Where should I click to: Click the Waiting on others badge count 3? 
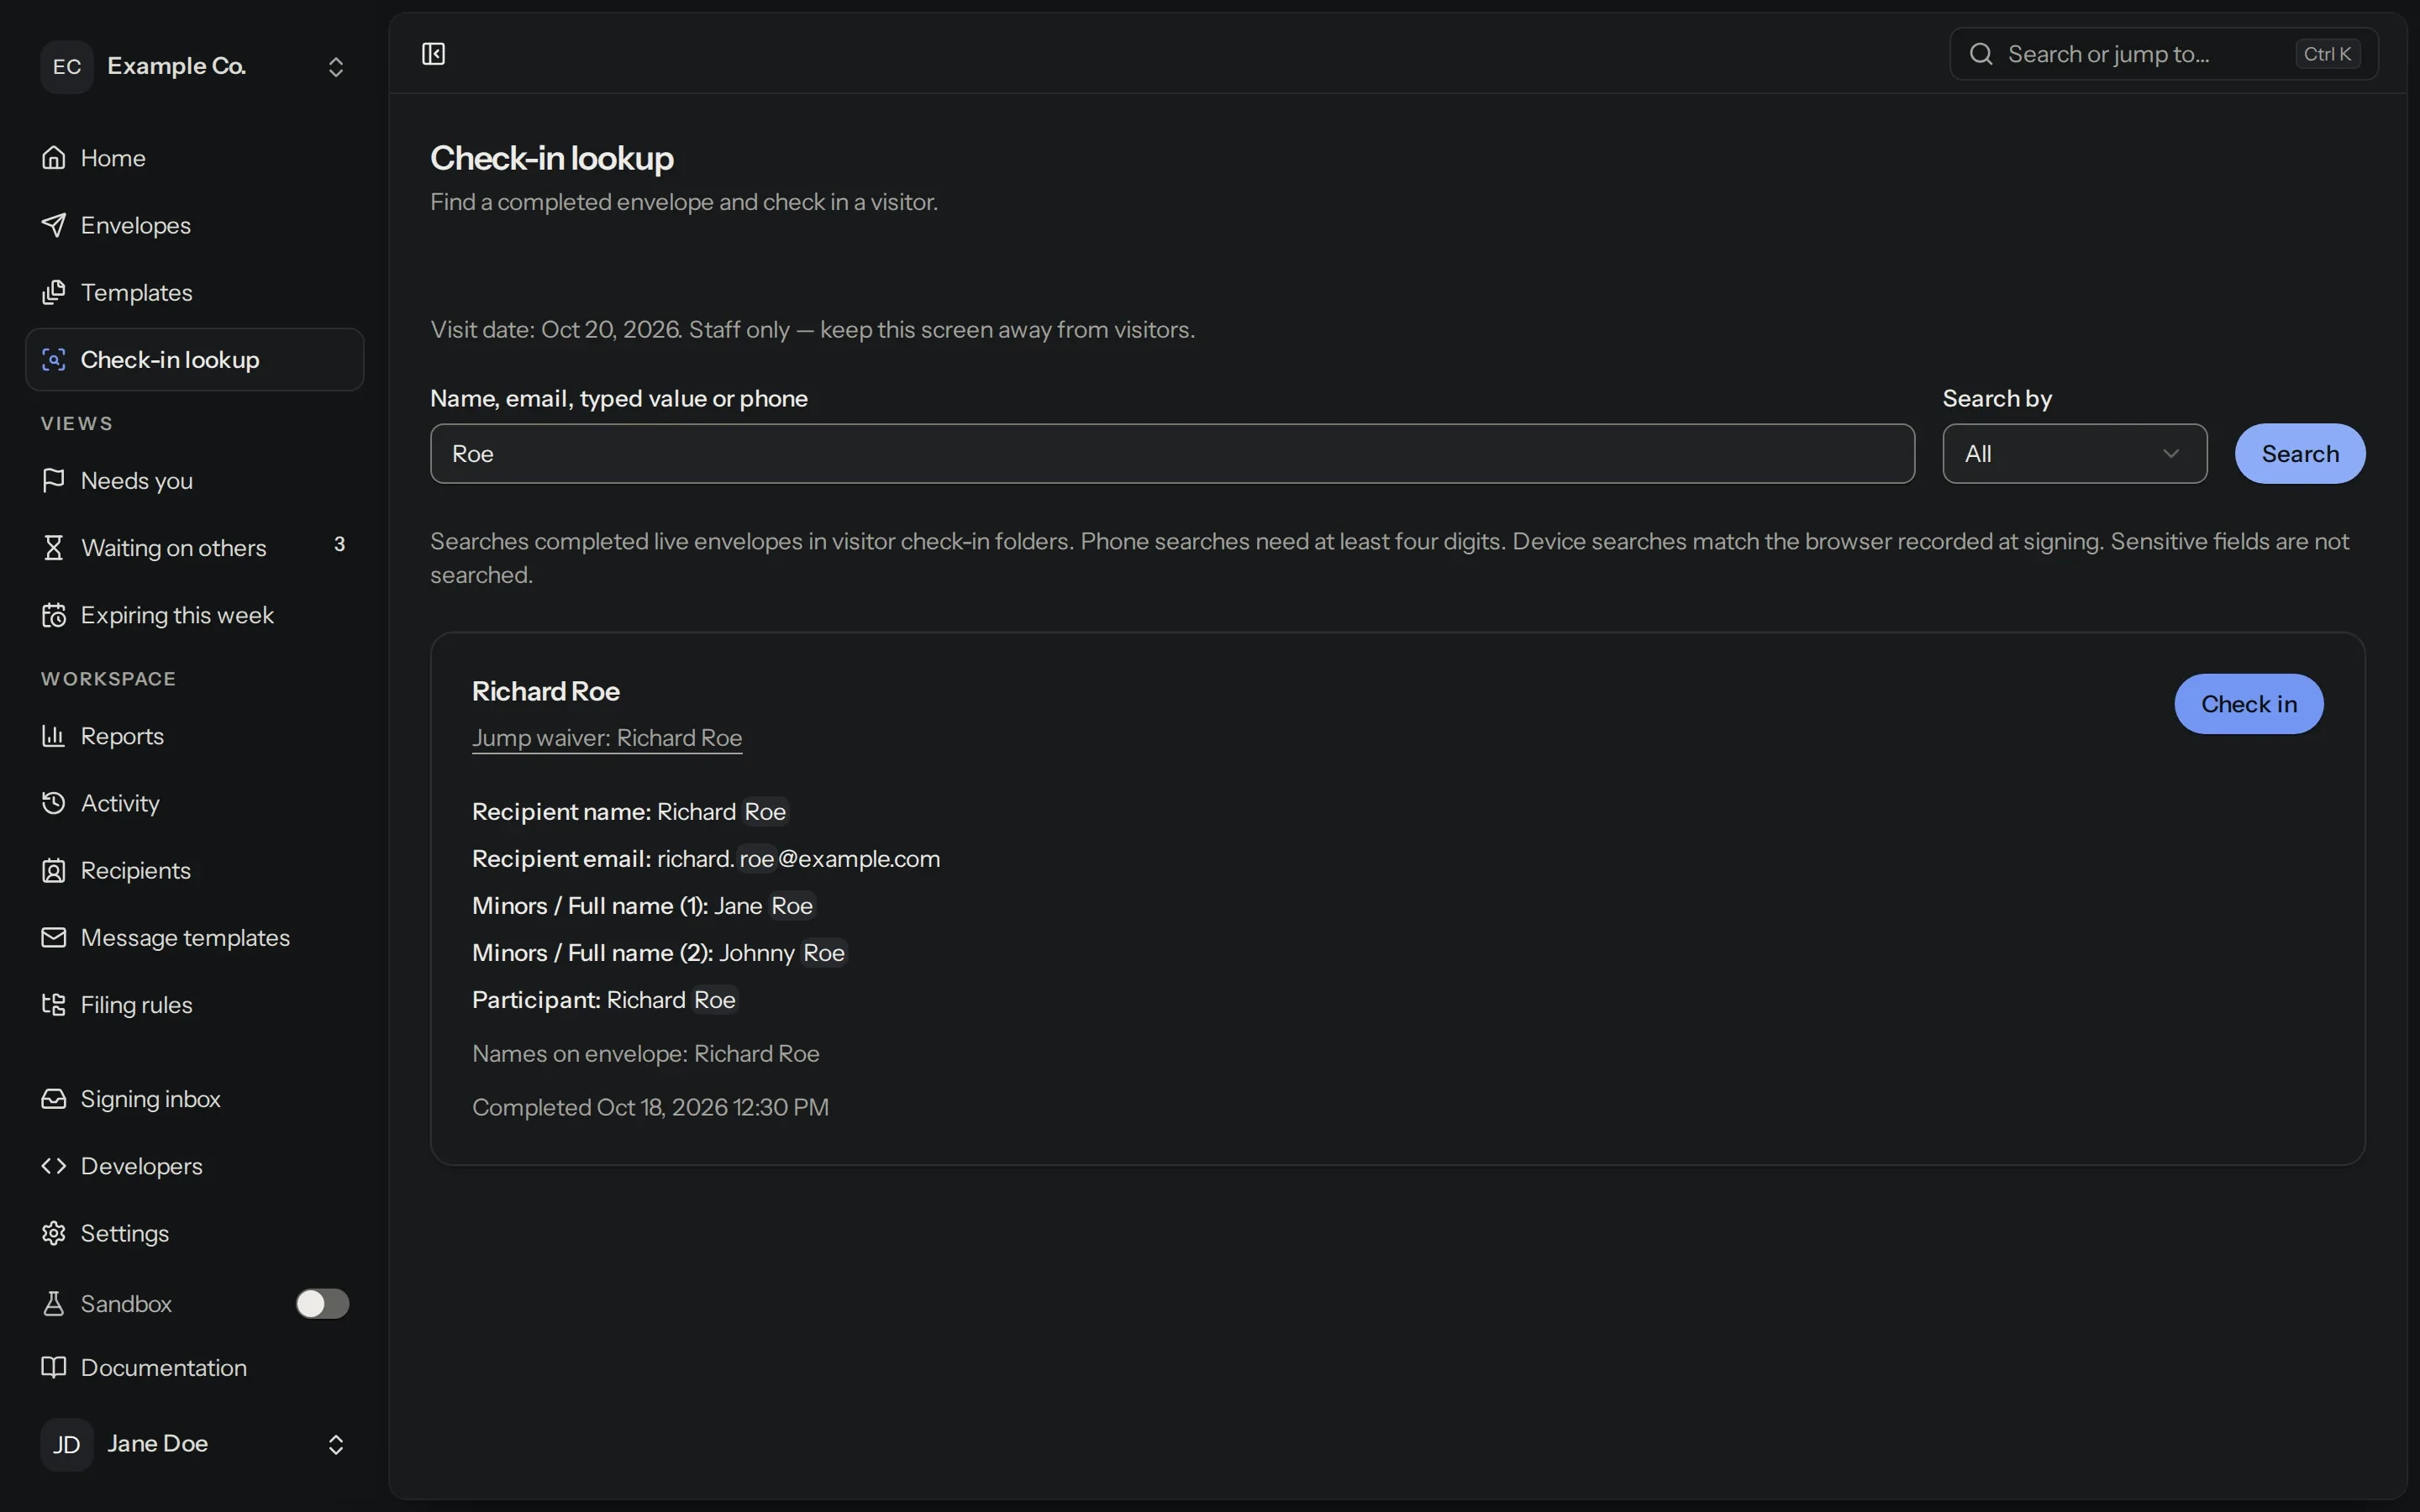click(339, 544)
